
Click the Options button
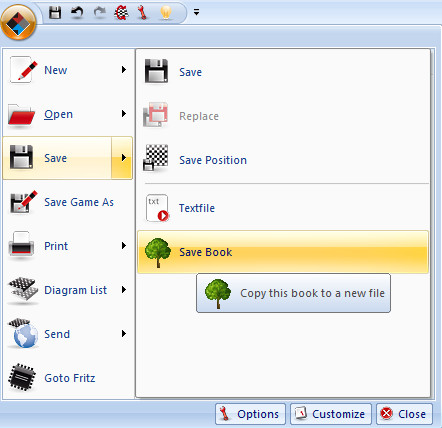point(250,414)
